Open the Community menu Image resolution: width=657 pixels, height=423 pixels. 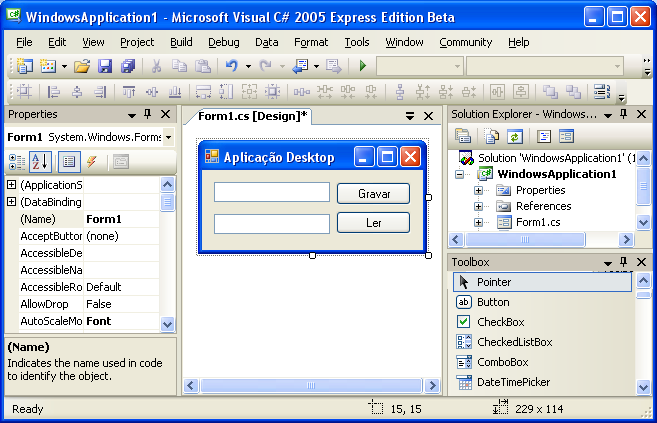tap(466, 42)
